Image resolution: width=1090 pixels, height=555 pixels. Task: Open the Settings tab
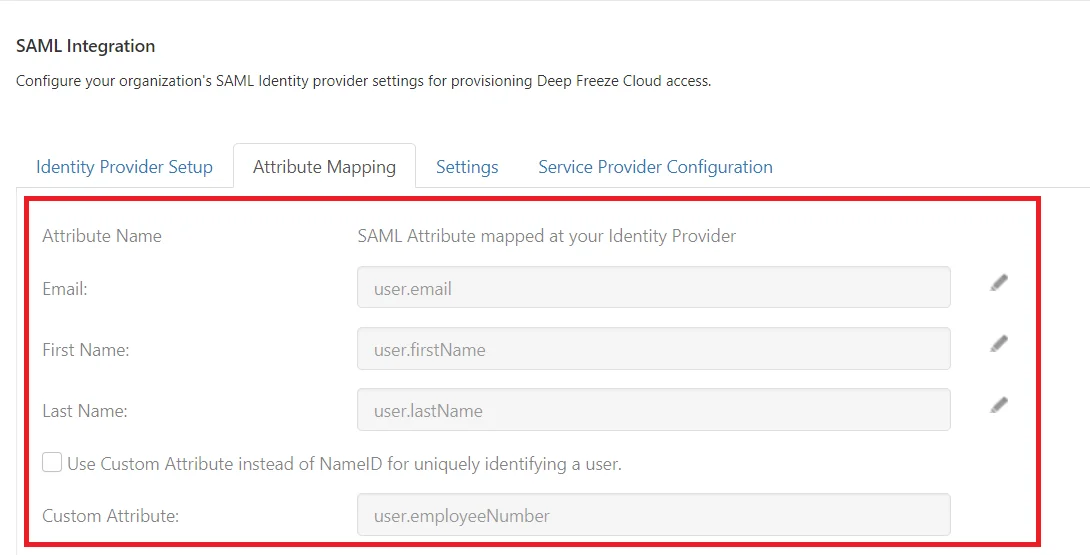(x=467, y=167)
